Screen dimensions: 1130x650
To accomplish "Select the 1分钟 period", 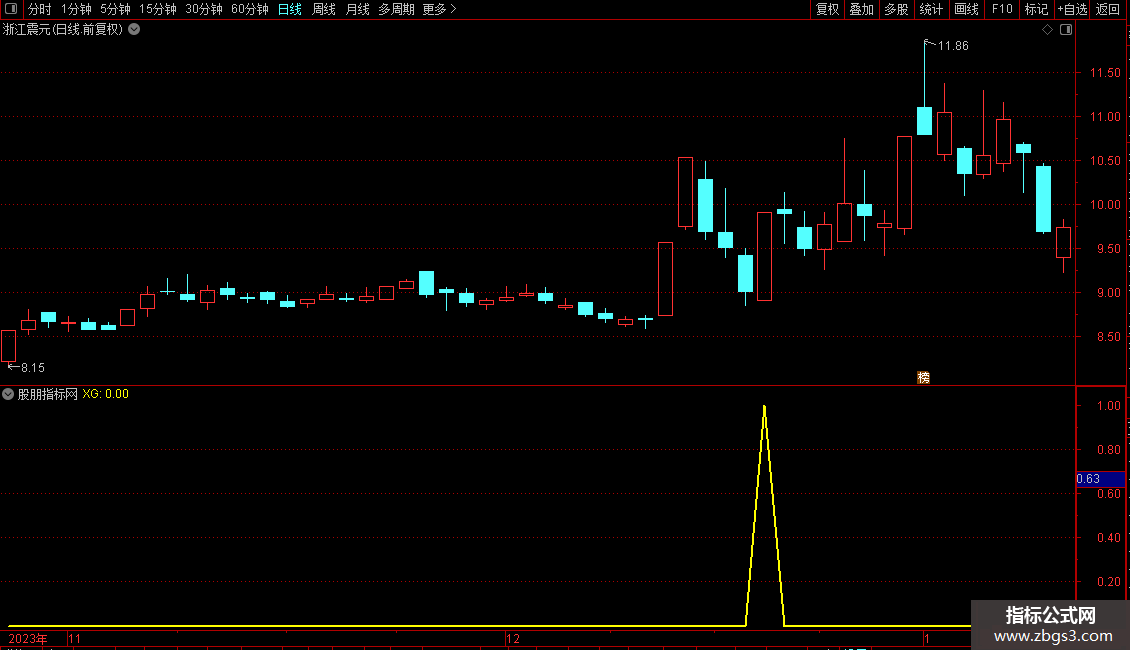I will point(76,9).
